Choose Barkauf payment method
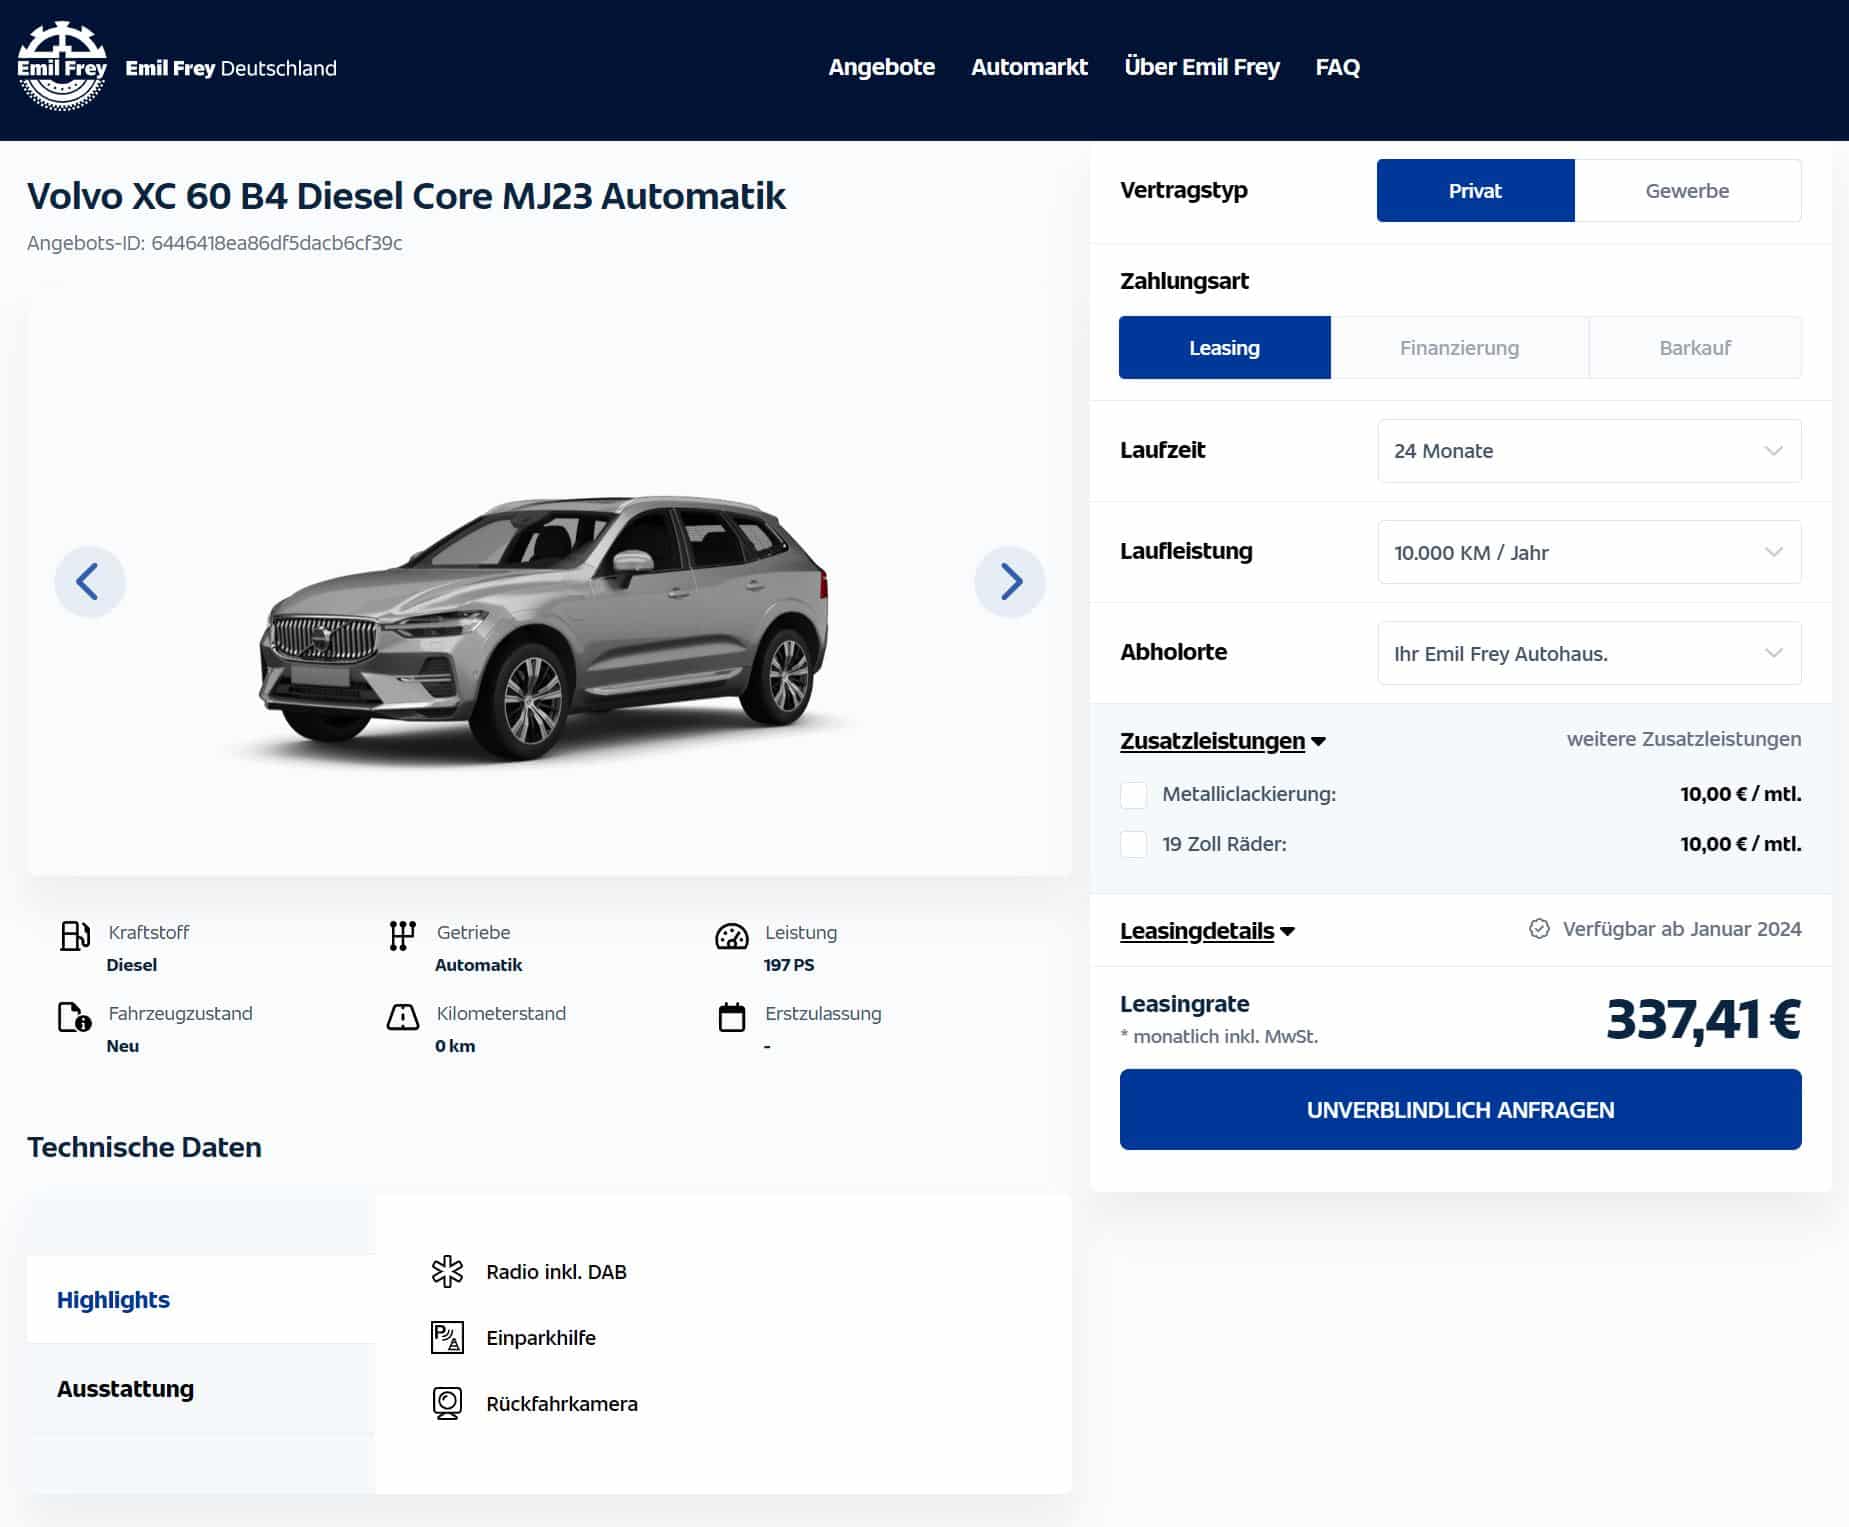This screenshot has width=1849, height=1527. coord(1695,347)
